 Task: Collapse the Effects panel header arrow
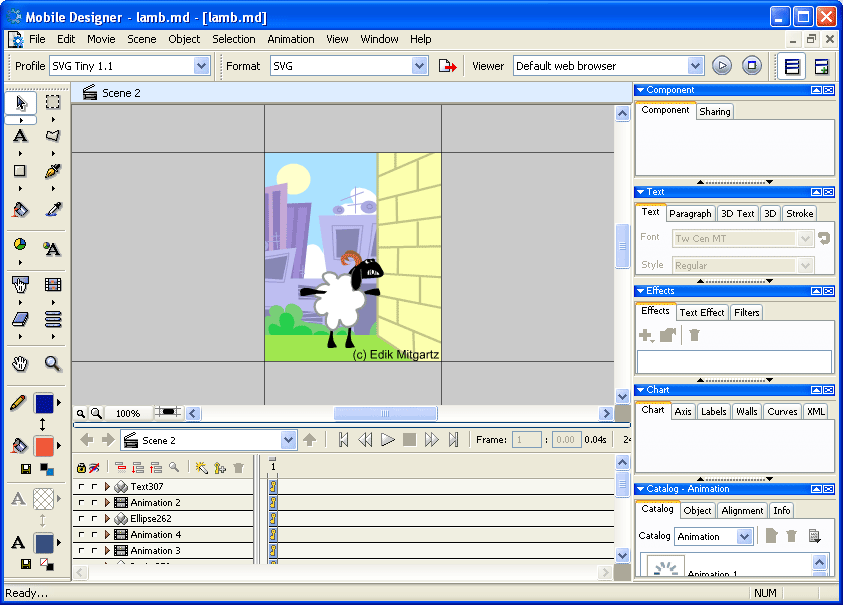coord(640,291)
